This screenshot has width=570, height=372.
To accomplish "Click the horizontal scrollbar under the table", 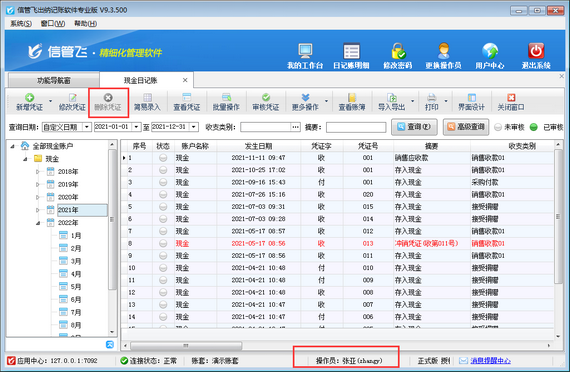I will 337,345.
